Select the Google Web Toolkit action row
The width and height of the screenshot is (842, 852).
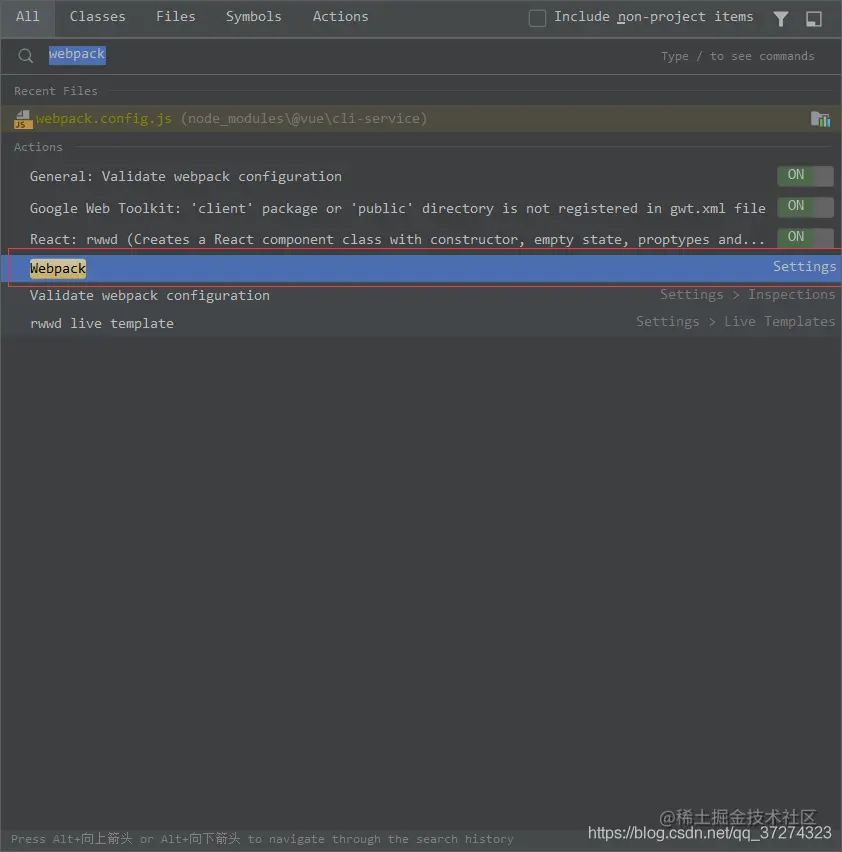[x=421, y=208]
